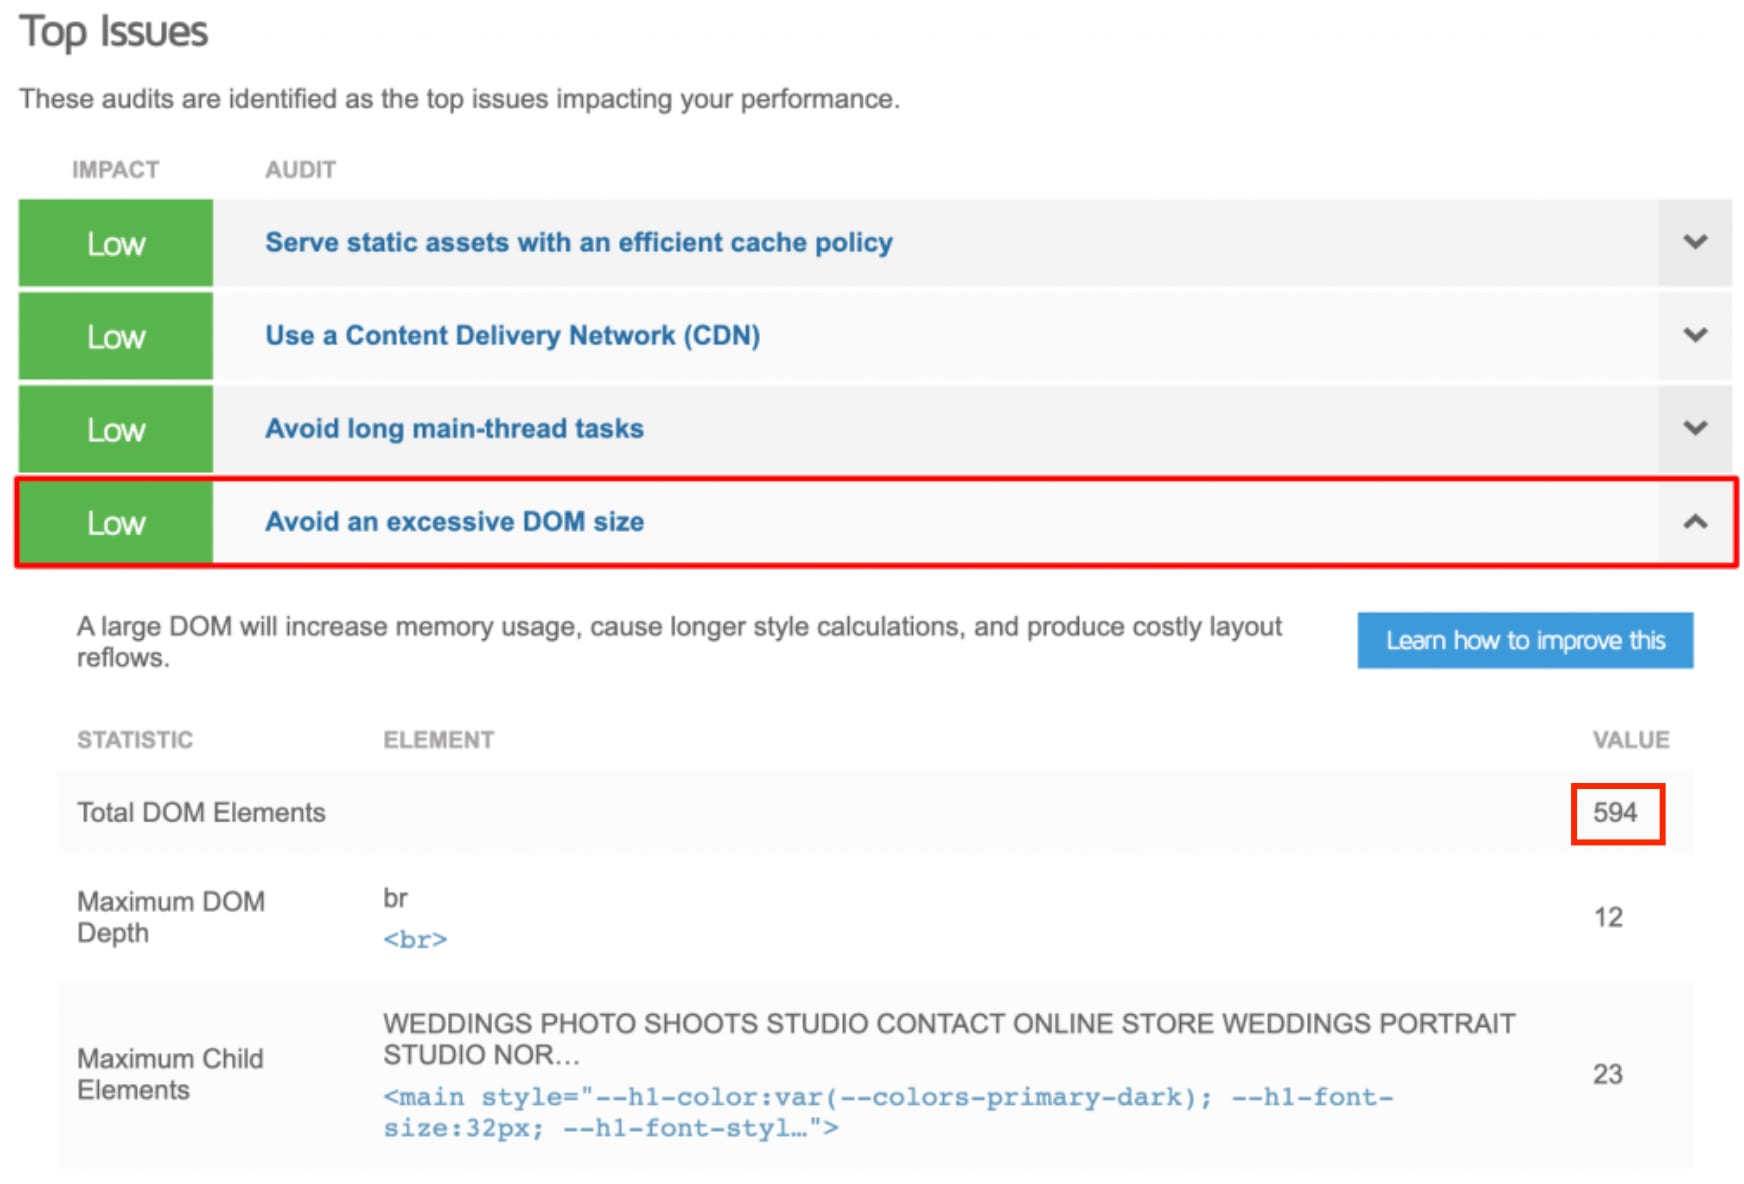Expand the Avoid long main-thread tasks audit
This screenshot has height=1184, width=1744.
1694,429
